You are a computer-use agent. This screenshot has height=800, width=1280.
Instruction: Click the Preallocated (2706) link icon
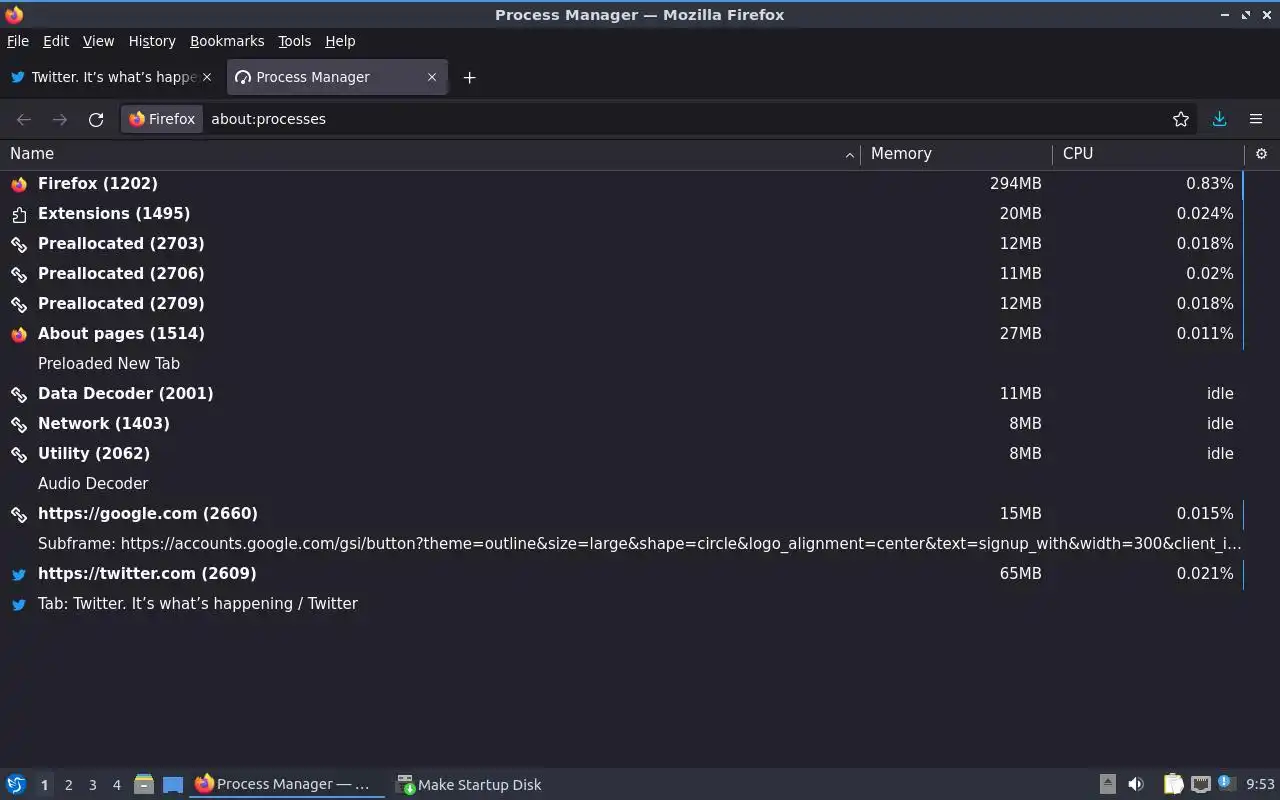19,274
